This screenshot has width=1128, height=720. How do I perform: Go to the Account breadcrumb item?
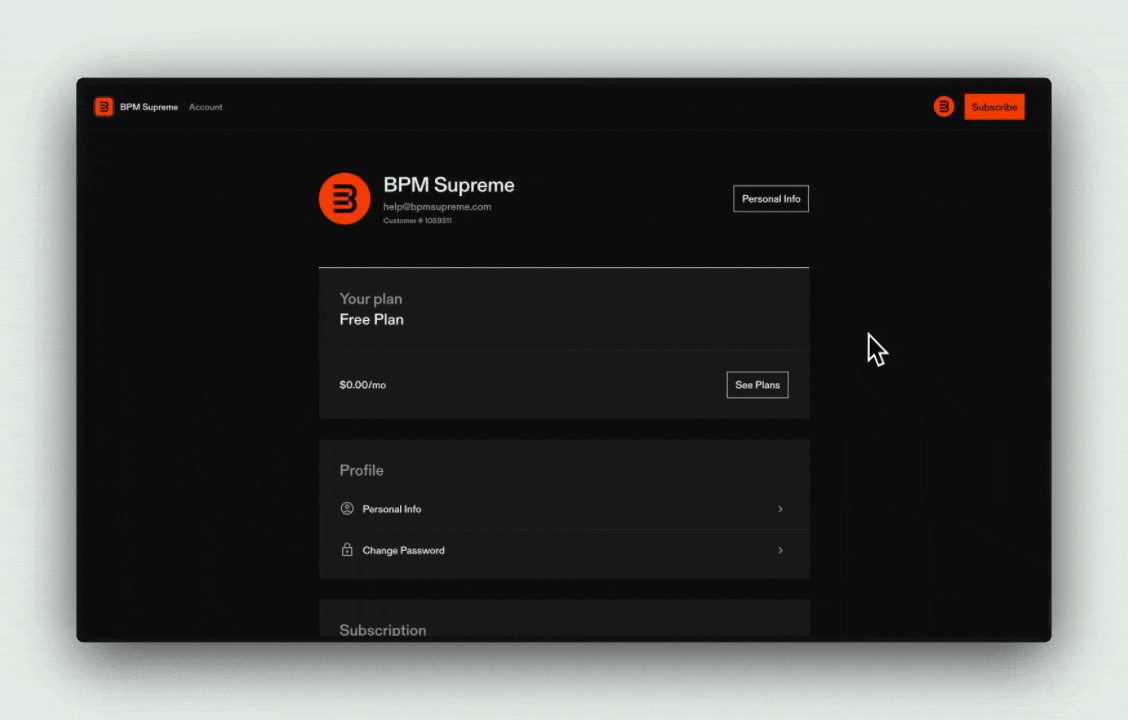point(206,107)
